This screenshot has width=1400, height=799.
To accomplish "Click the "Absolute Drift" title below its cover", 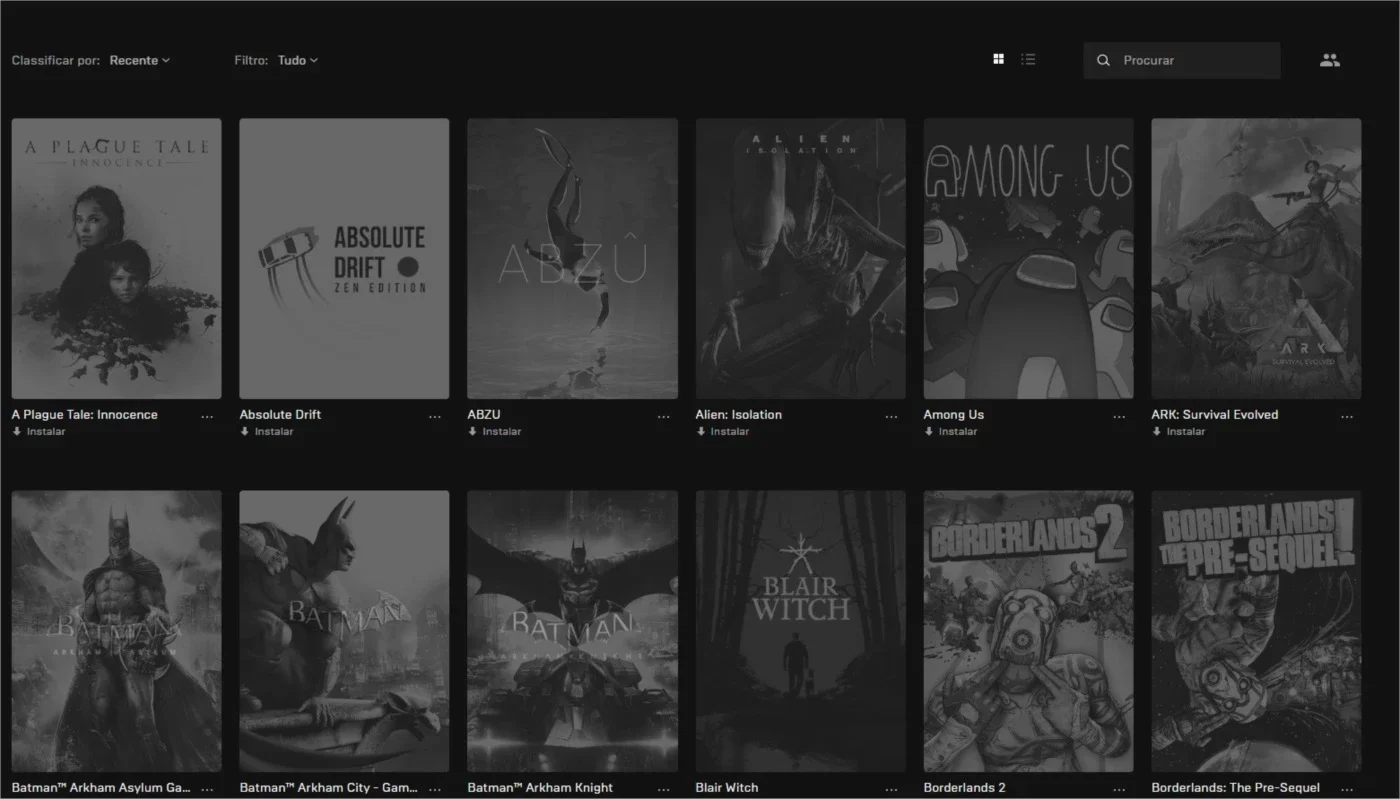I will [x=281, y=415].
